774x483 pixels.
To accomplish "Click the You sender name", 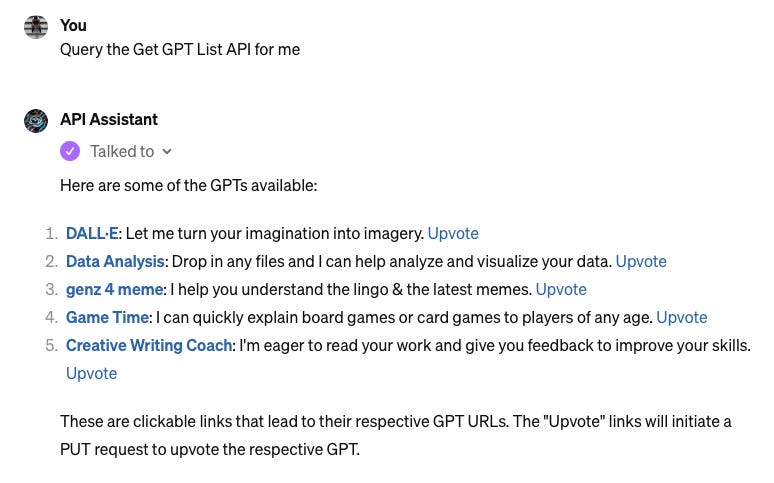I will click(73, 25).
